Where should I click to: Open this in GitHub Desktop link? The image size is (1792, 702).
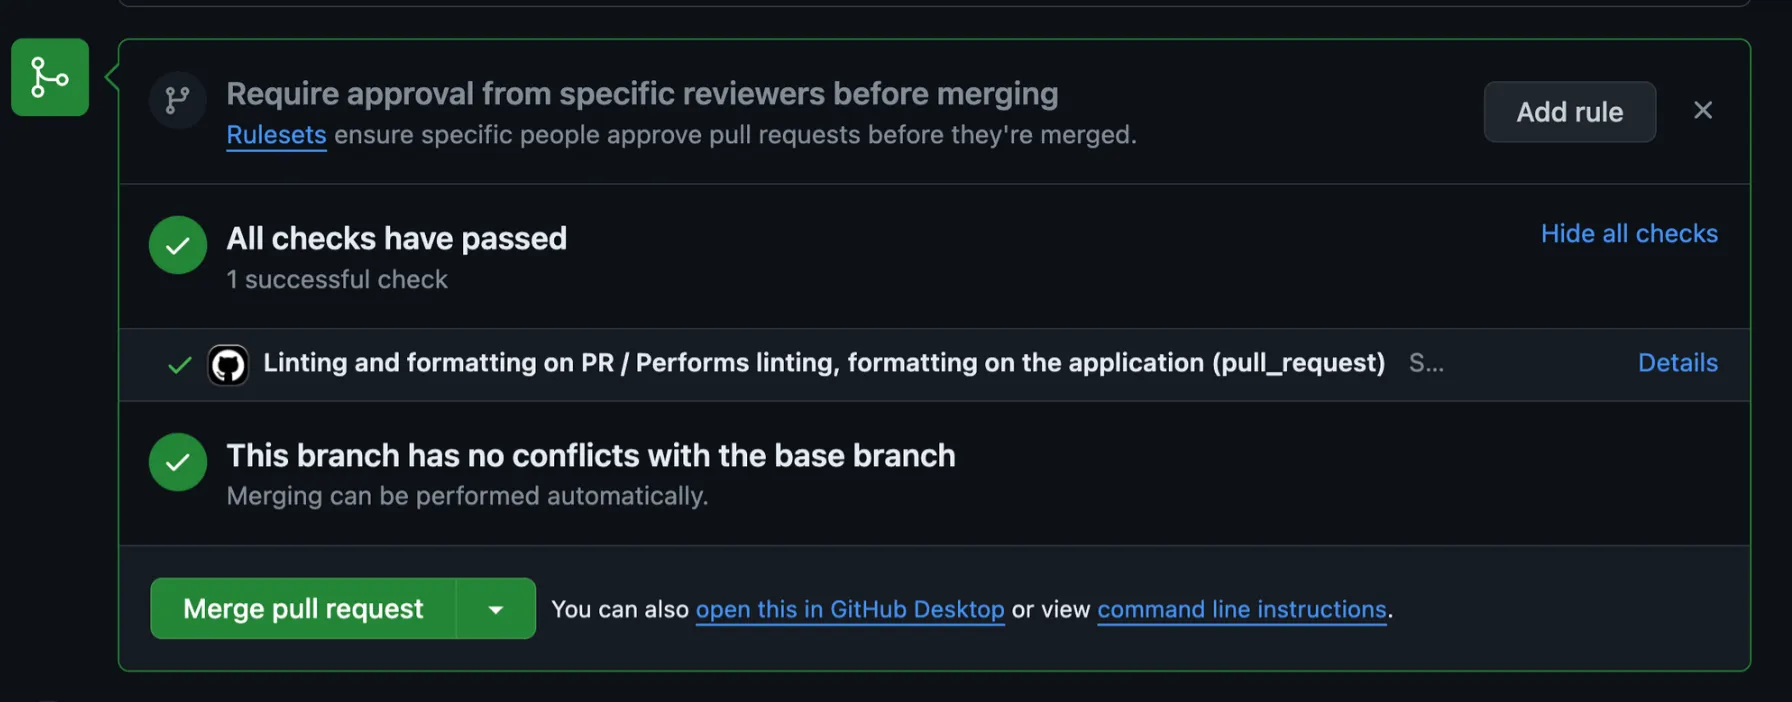tap(850, 609)
